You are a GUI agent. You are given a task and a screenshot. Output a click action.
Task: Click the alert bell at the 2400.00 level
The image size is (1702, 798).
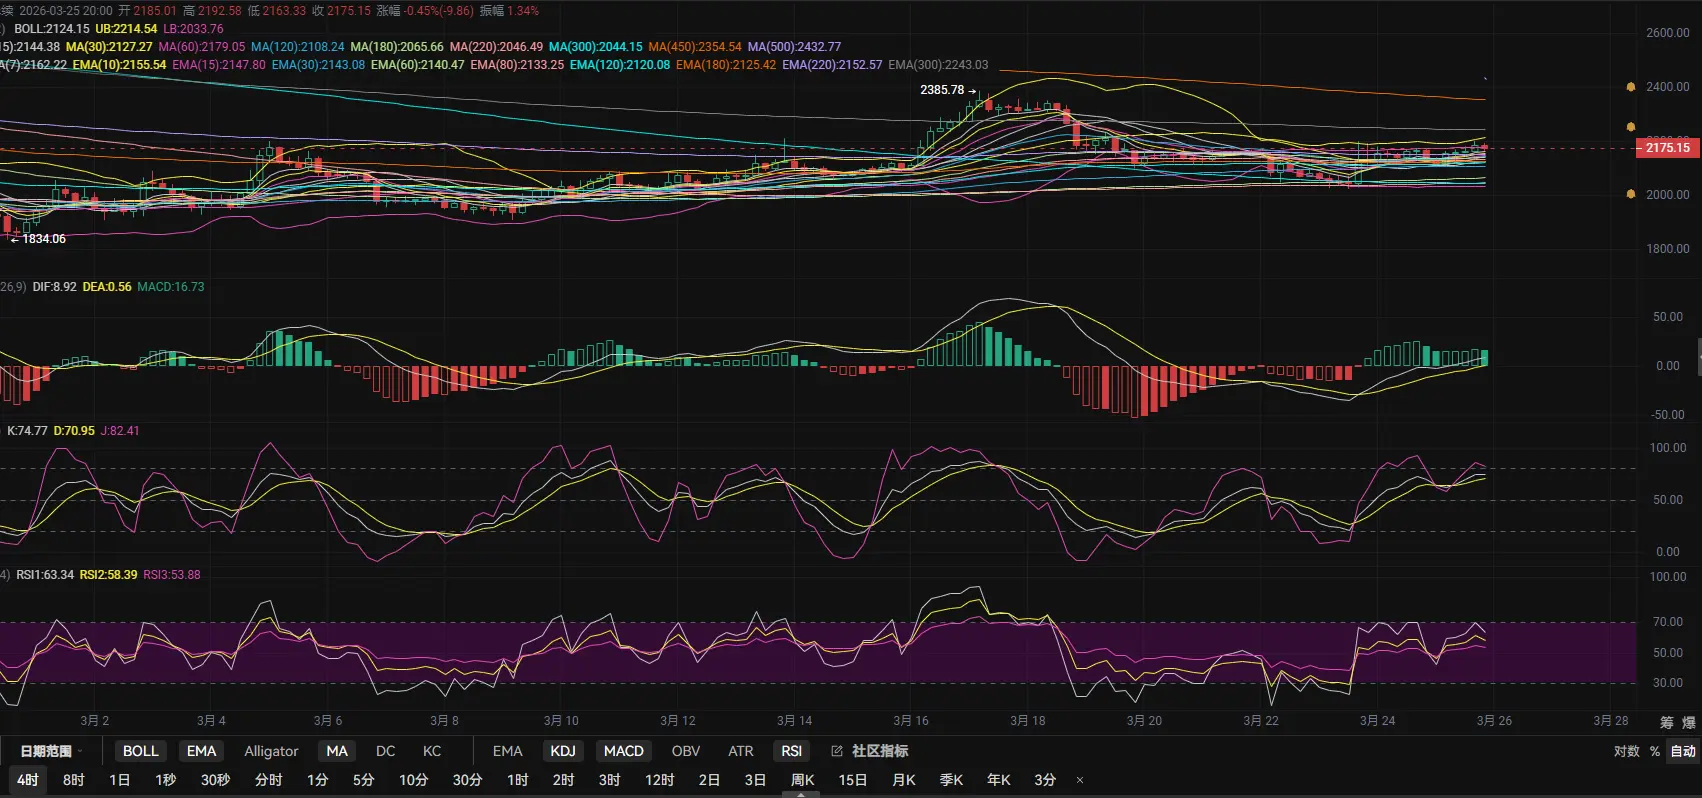(x=1631, y=87)
